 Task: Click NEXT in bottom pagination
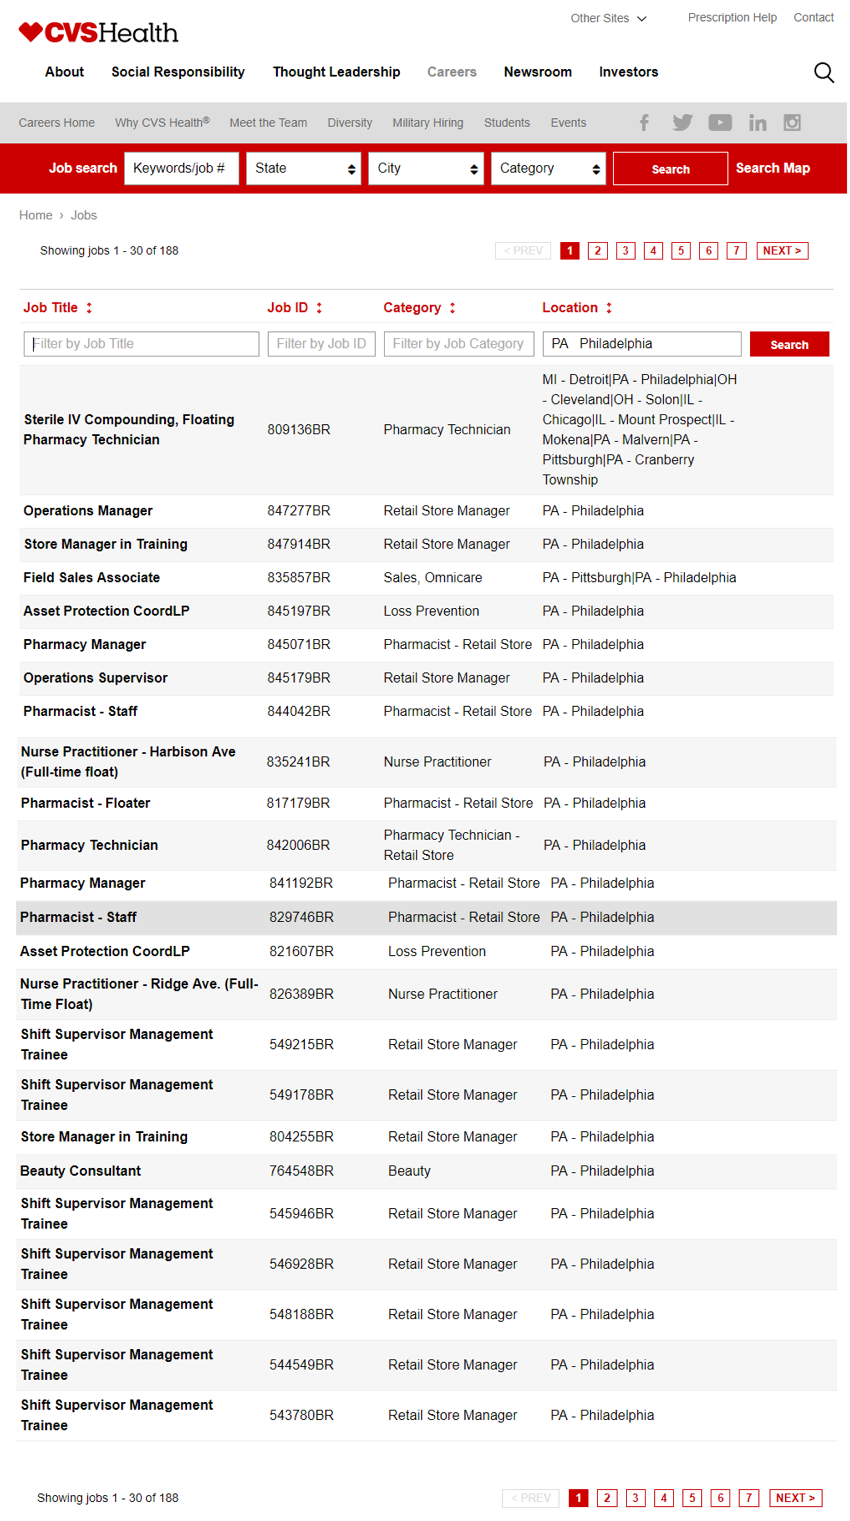coord(796,1498)
